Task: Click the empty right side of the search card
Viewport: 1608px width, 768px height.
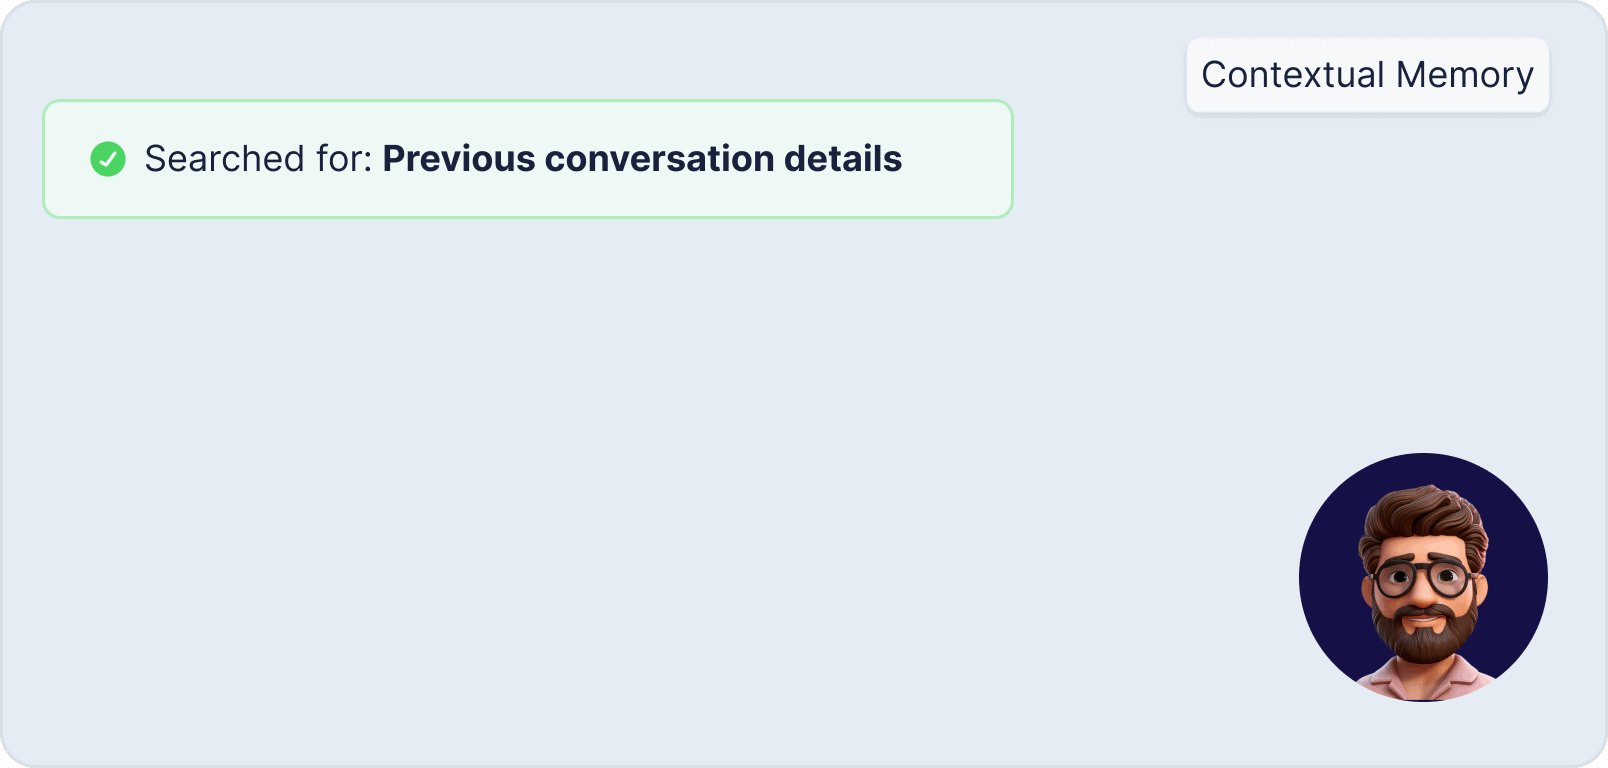Action: 958,159
